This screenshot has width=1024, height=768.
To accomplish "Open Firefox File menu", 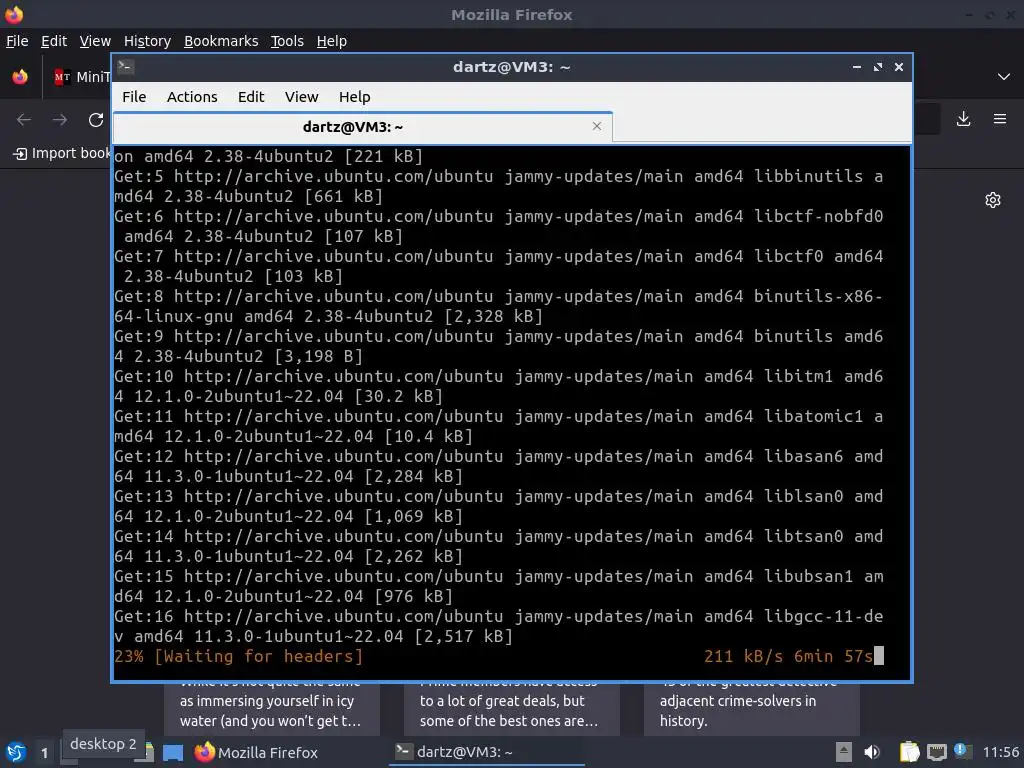I will (x=17, y=41).
